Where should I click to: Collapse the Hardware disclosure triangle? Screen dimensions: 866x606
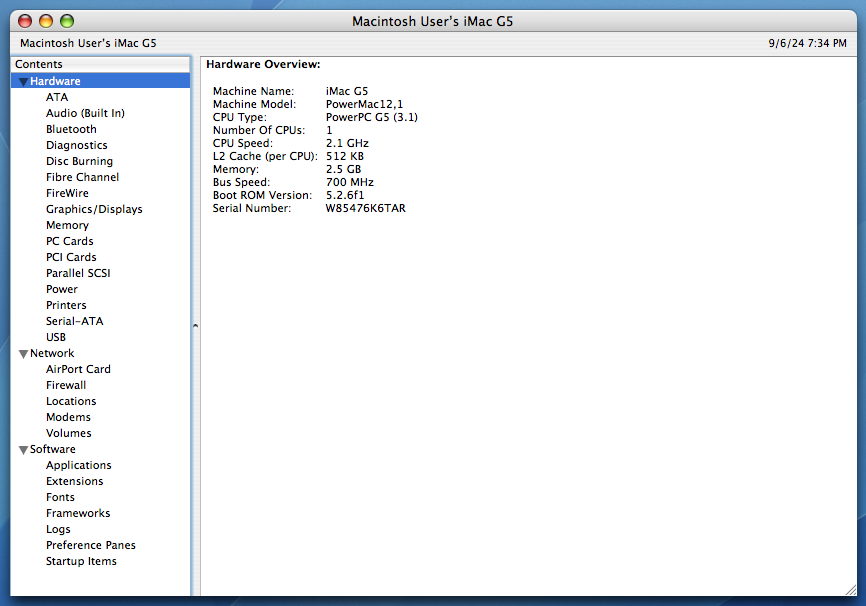(23, 82)
